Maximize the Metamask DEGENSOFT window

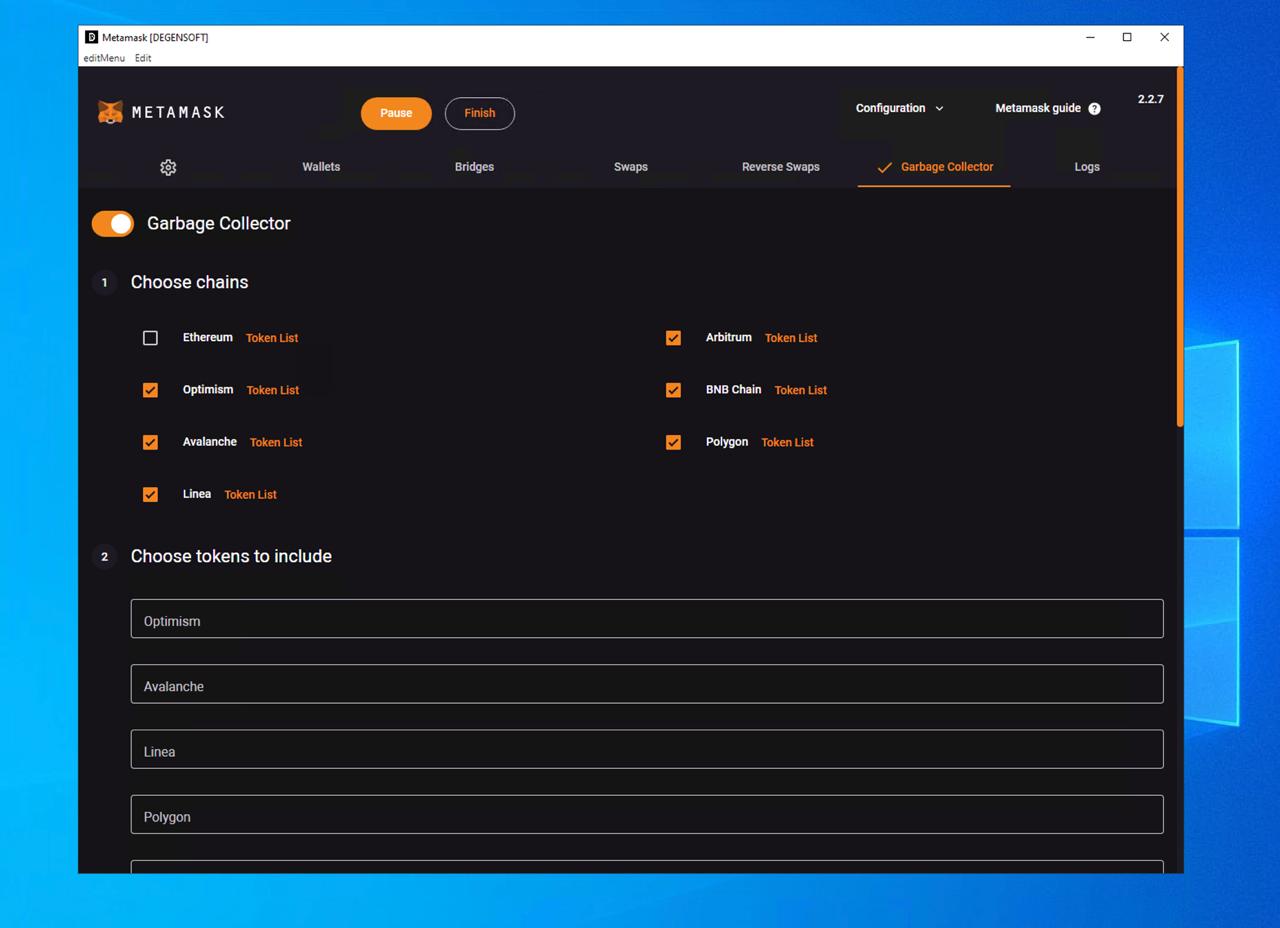pyautogui.click(x=1127, y=37)
